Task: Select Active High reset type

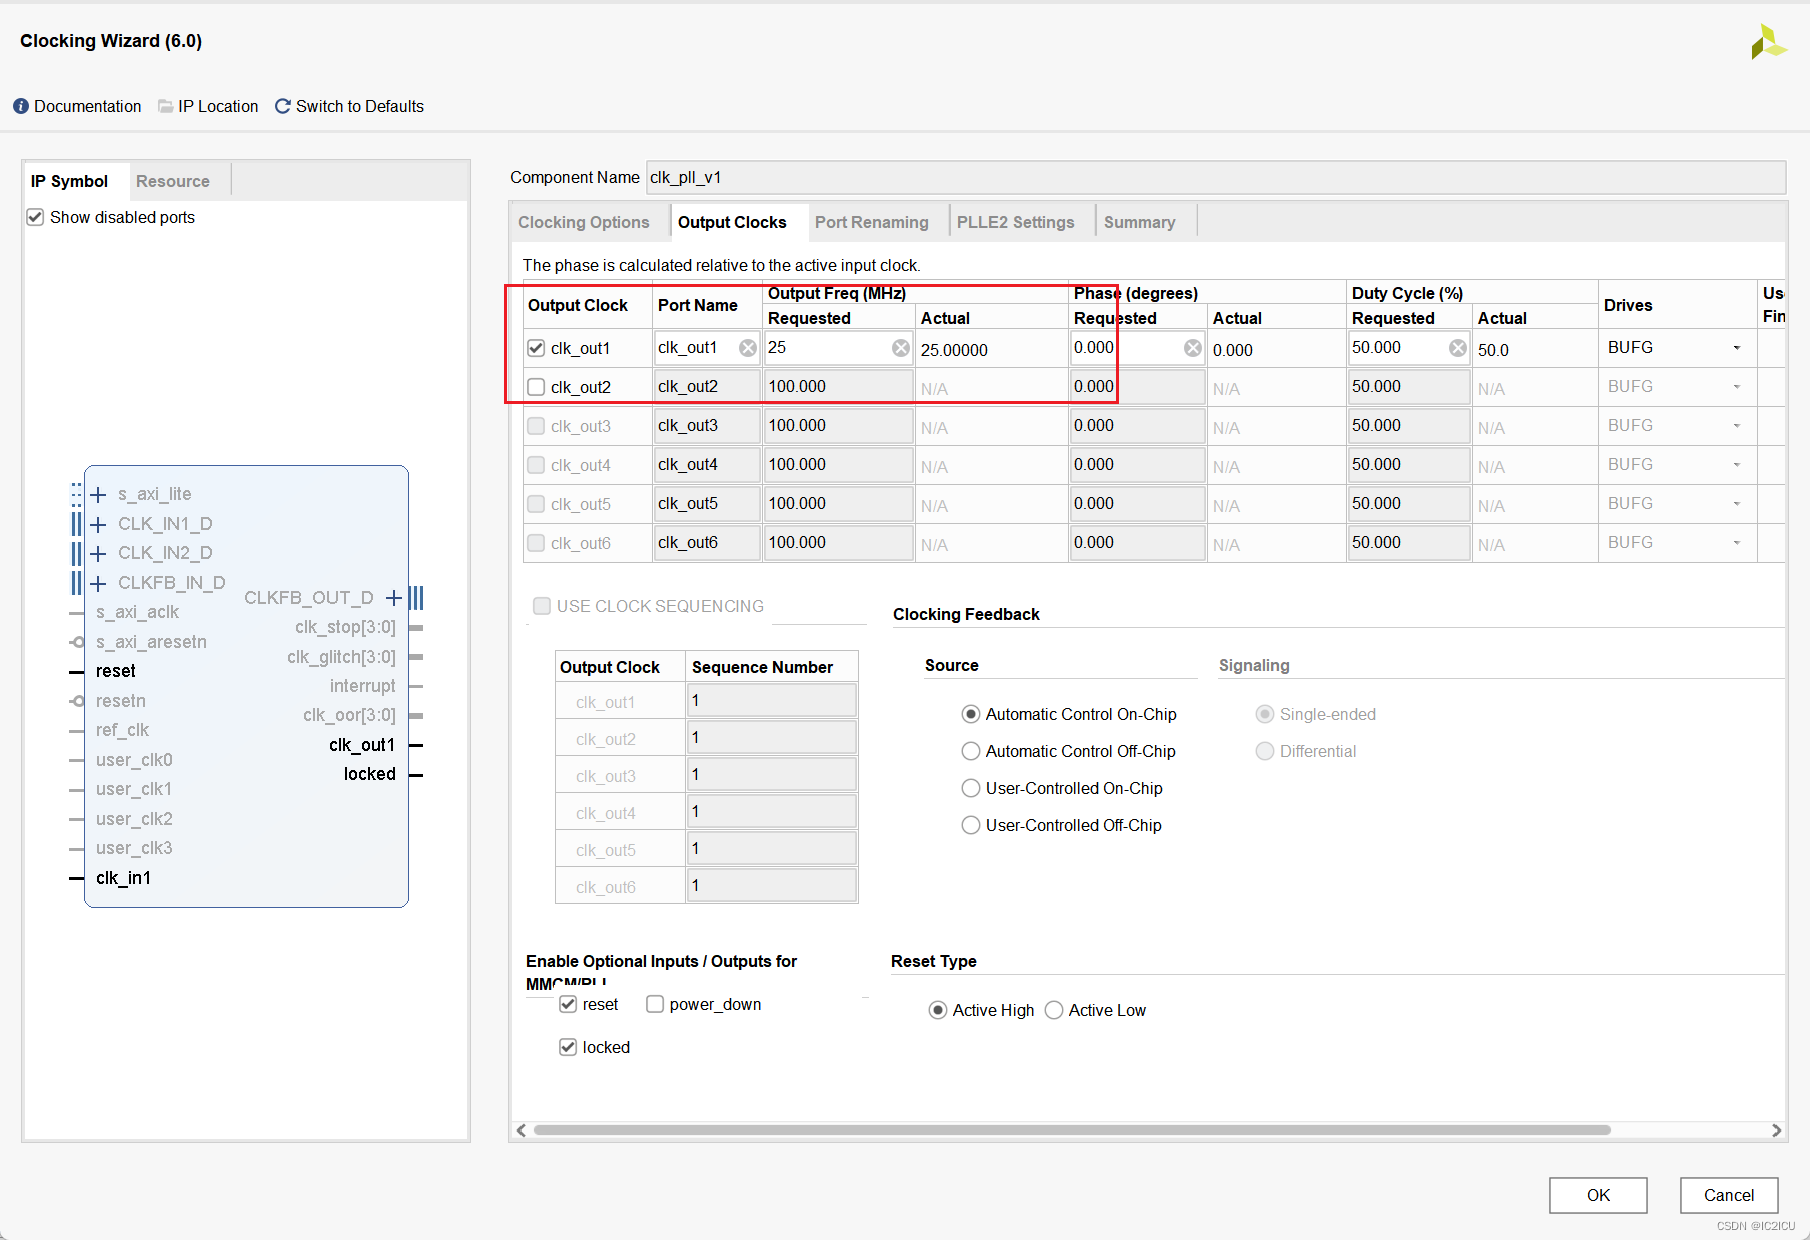Action: [938, 1010]
